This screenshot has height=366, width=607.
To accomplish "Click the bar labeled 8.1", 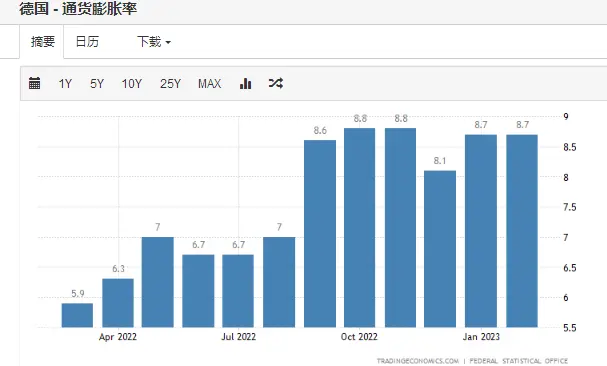I will tap(440, 249).
